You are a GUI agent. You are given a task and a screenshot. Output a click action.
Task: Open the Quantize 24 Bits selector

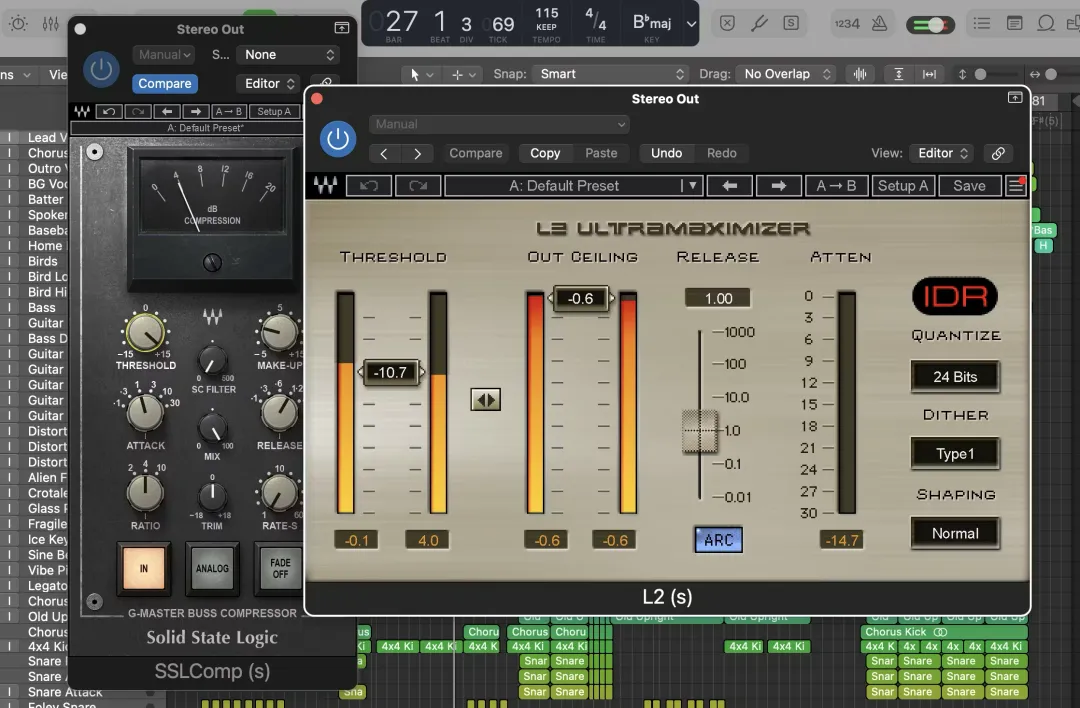click(955, 377)
